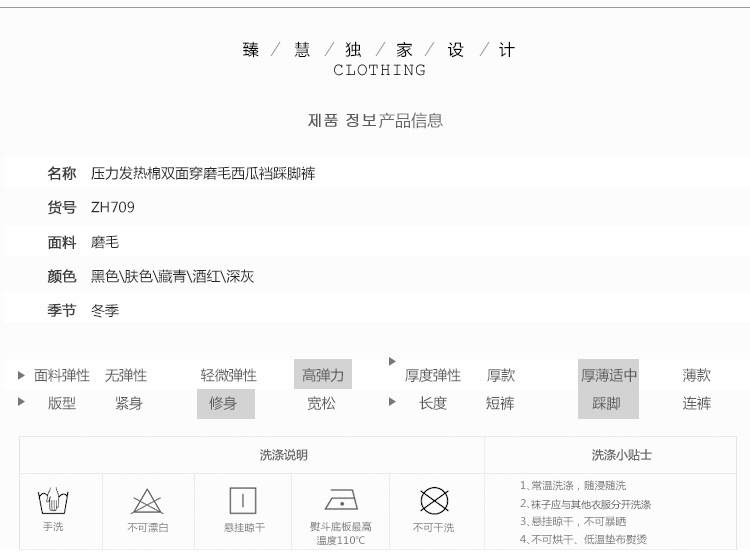Click the do-not-dry-clean crossed circle icon

[x=434, y=501]
